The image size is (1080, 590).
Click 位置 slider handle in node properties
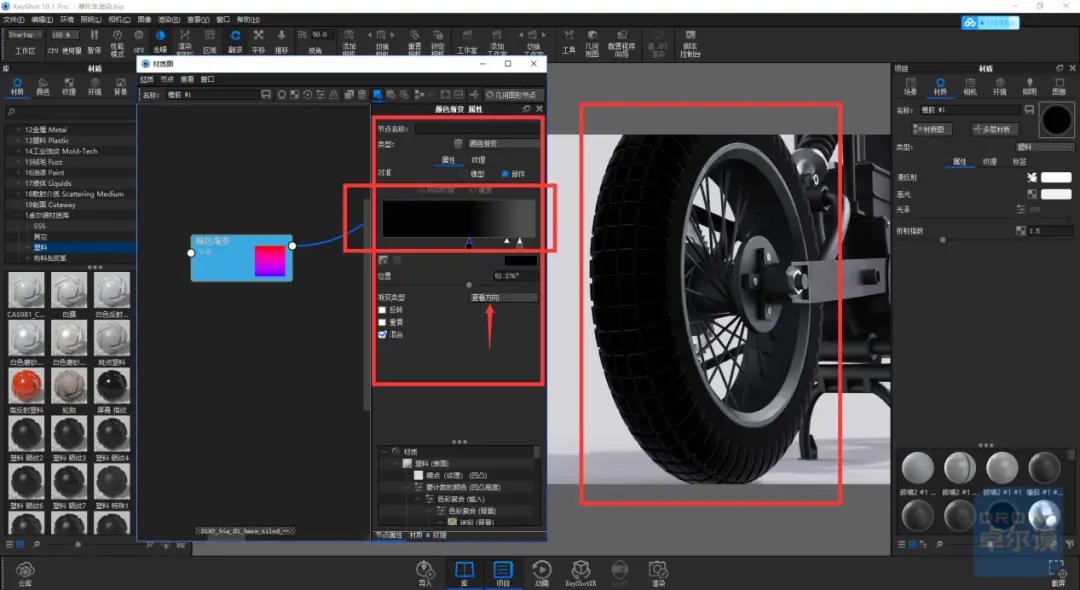[x=469, y=285]
